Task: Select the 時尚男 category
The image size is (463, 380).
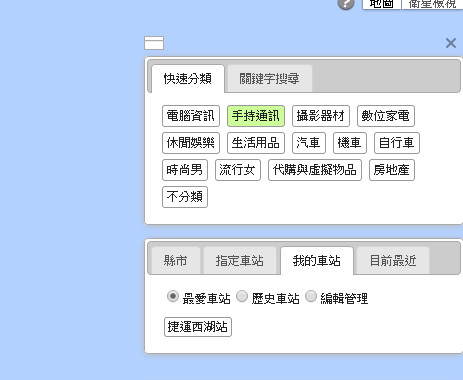Action: coord(185,170)
